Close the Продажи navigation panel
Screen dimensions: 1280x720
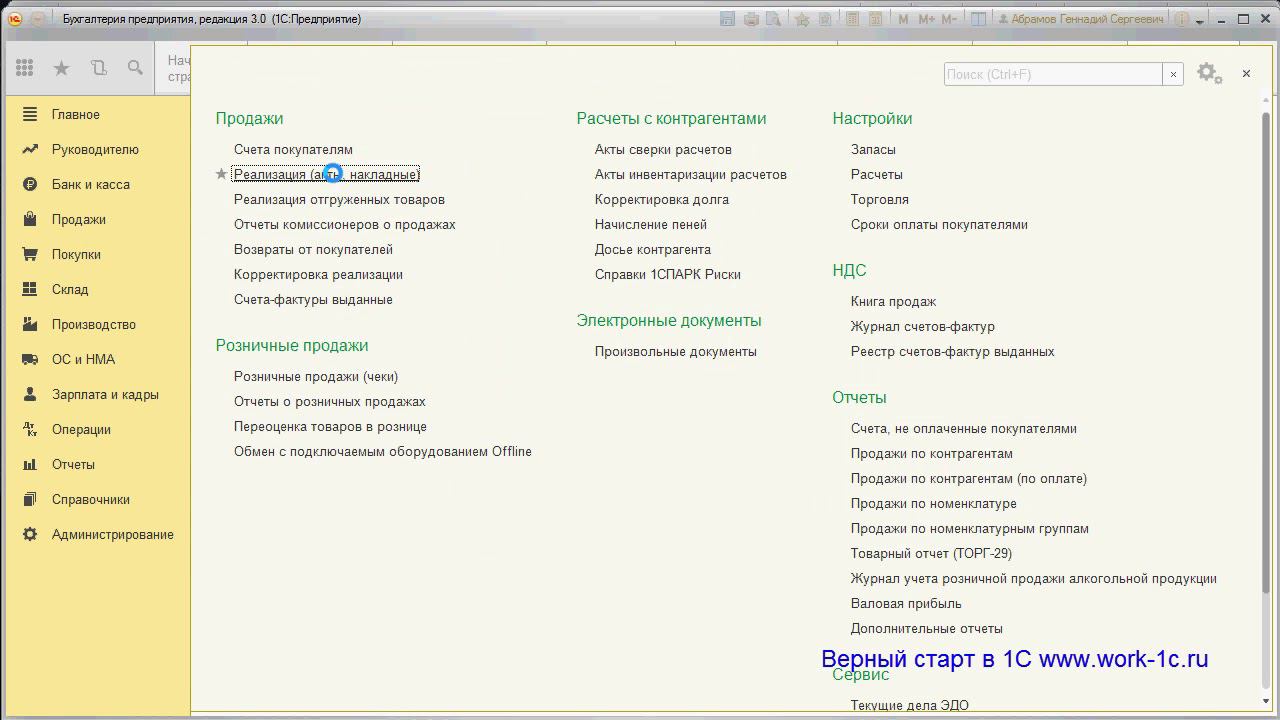pyautogui.click(x=1246, y=73)
